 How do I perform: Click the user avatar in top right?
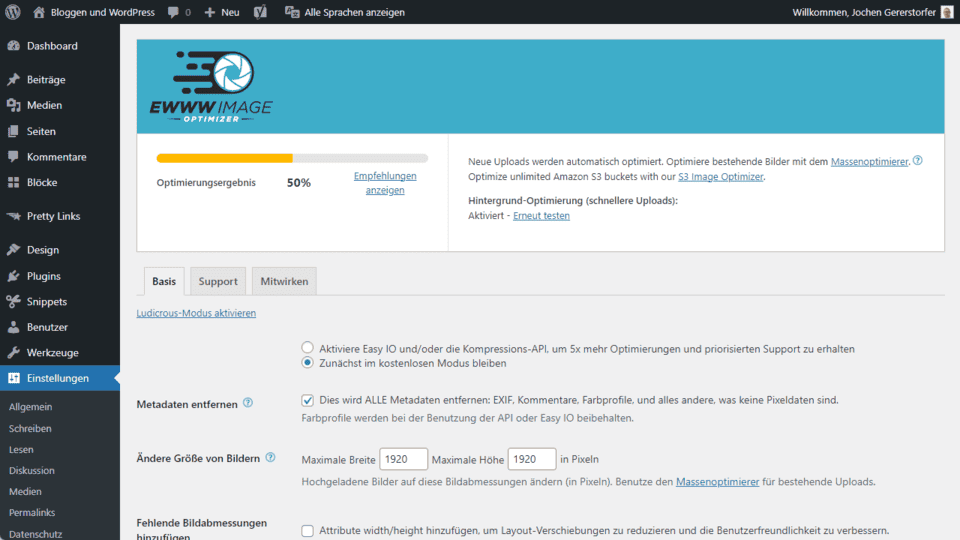[947, 12]
